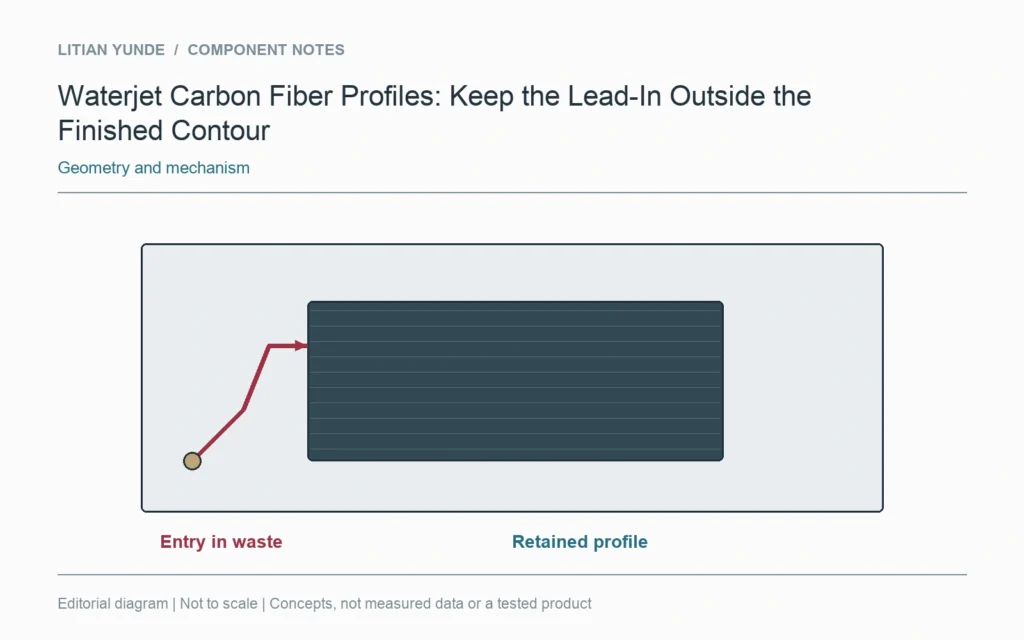Click the slash separator between breadcrumbs
1024x640 pixels.
pos(176,50)
